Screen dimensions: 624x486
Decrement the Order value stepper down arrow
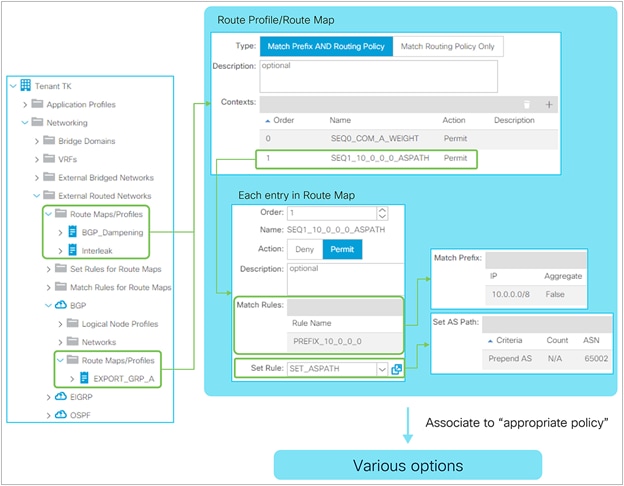[382, 217]
